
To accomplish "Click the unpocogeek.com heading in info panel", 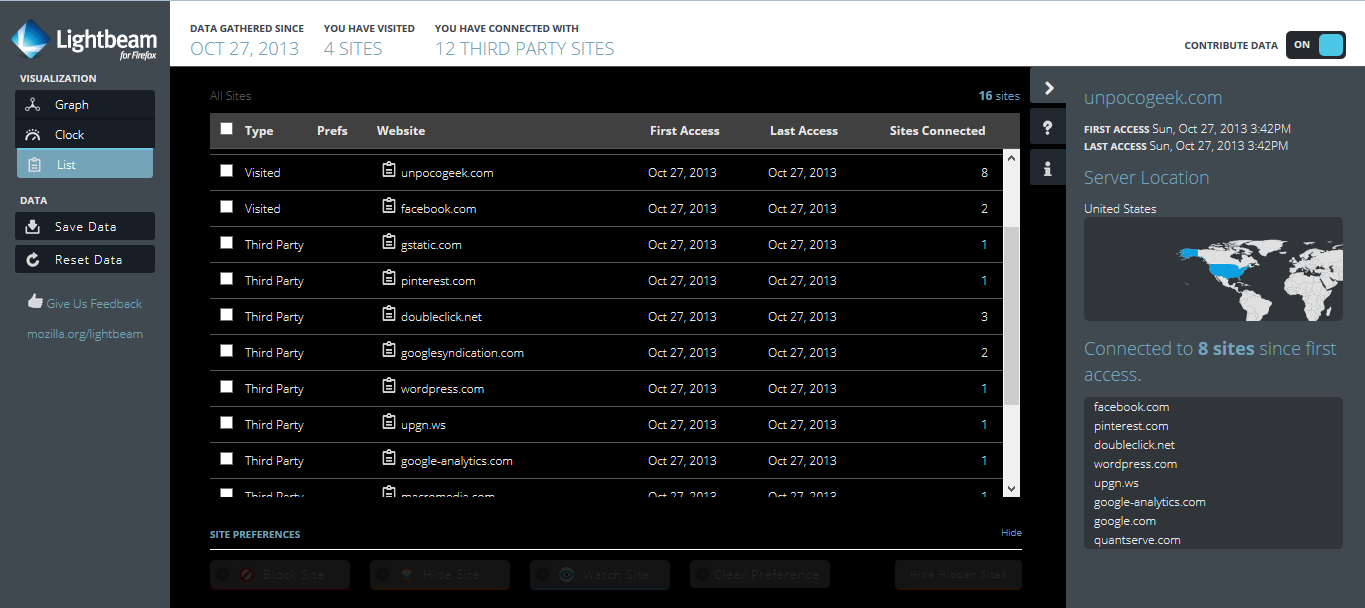I will point(1153,98).
